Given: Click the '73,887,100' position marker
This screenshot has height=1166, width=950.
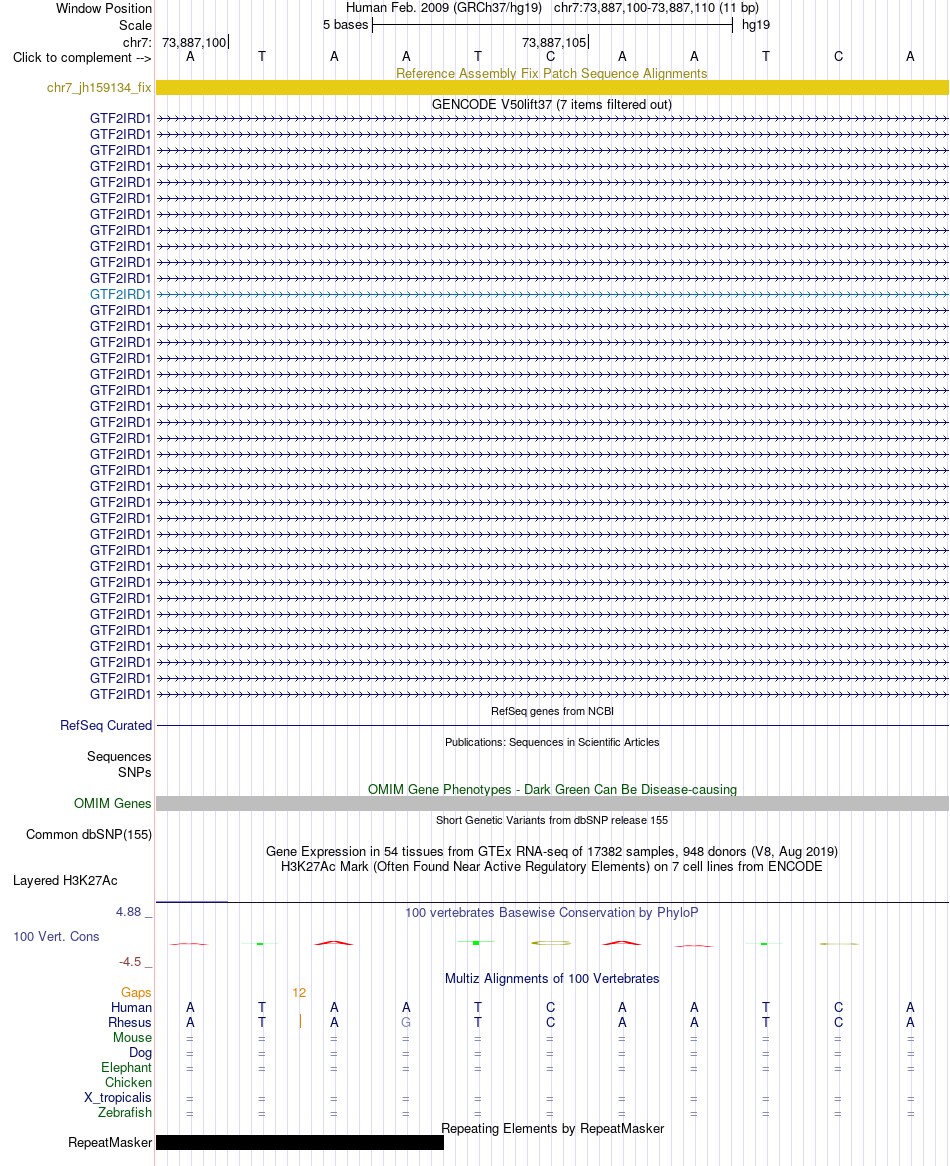Looking at the screenshot, I should [x=195, y=42].
